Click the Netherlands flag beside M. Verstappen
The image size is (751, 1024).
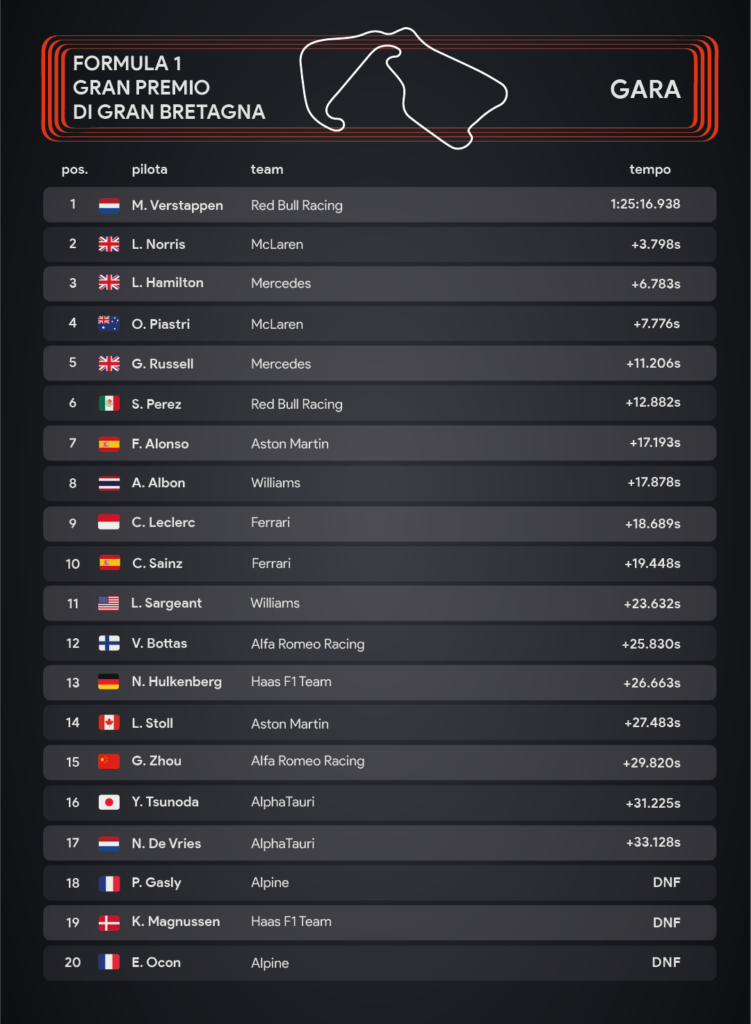click(x=109, y=206)
